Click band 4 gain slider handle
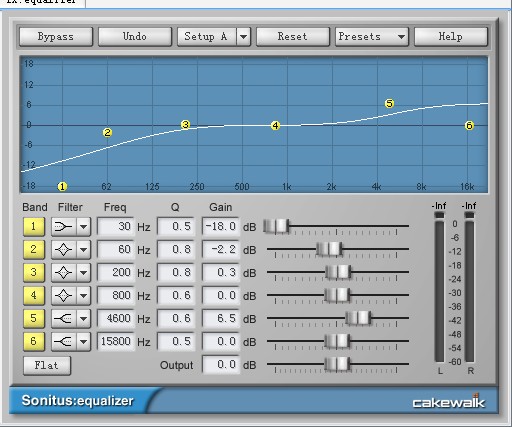This screenshot has height=427, width=512. tap(337, 295)
